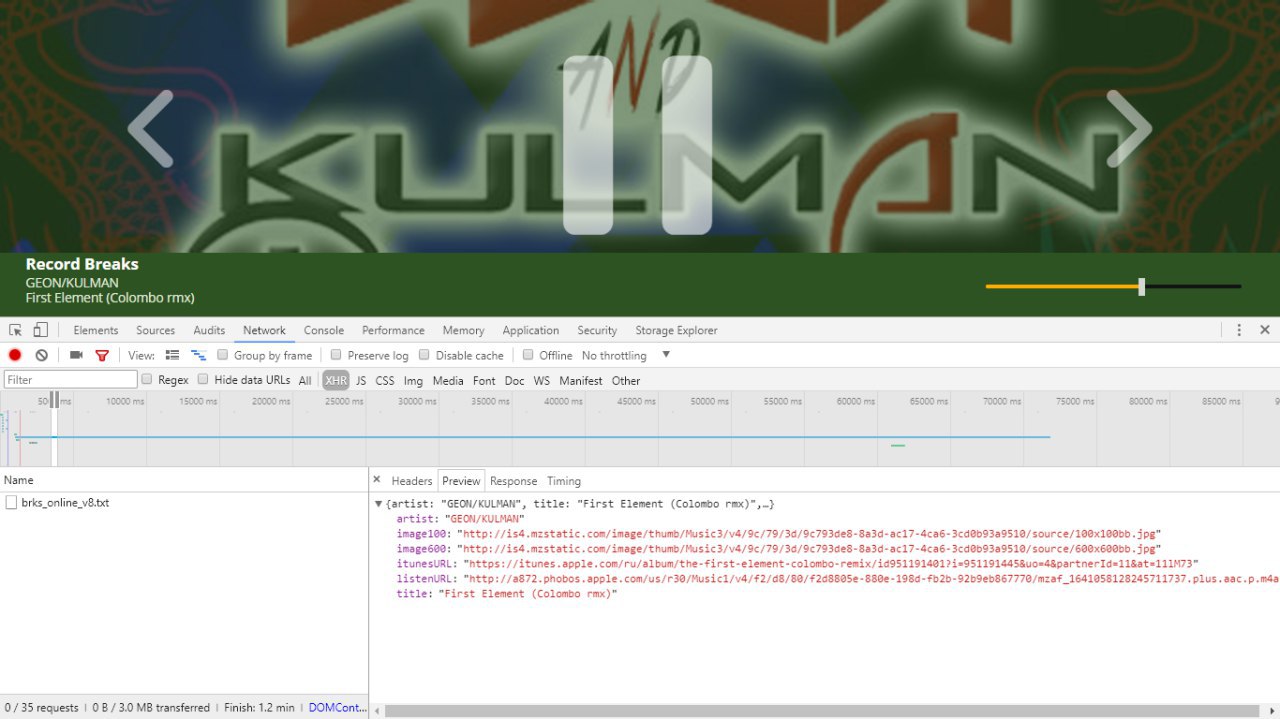This screenshot has width=1280, height=719.
Task: Enable Group by frame checkbox
Action: [224, 355]
